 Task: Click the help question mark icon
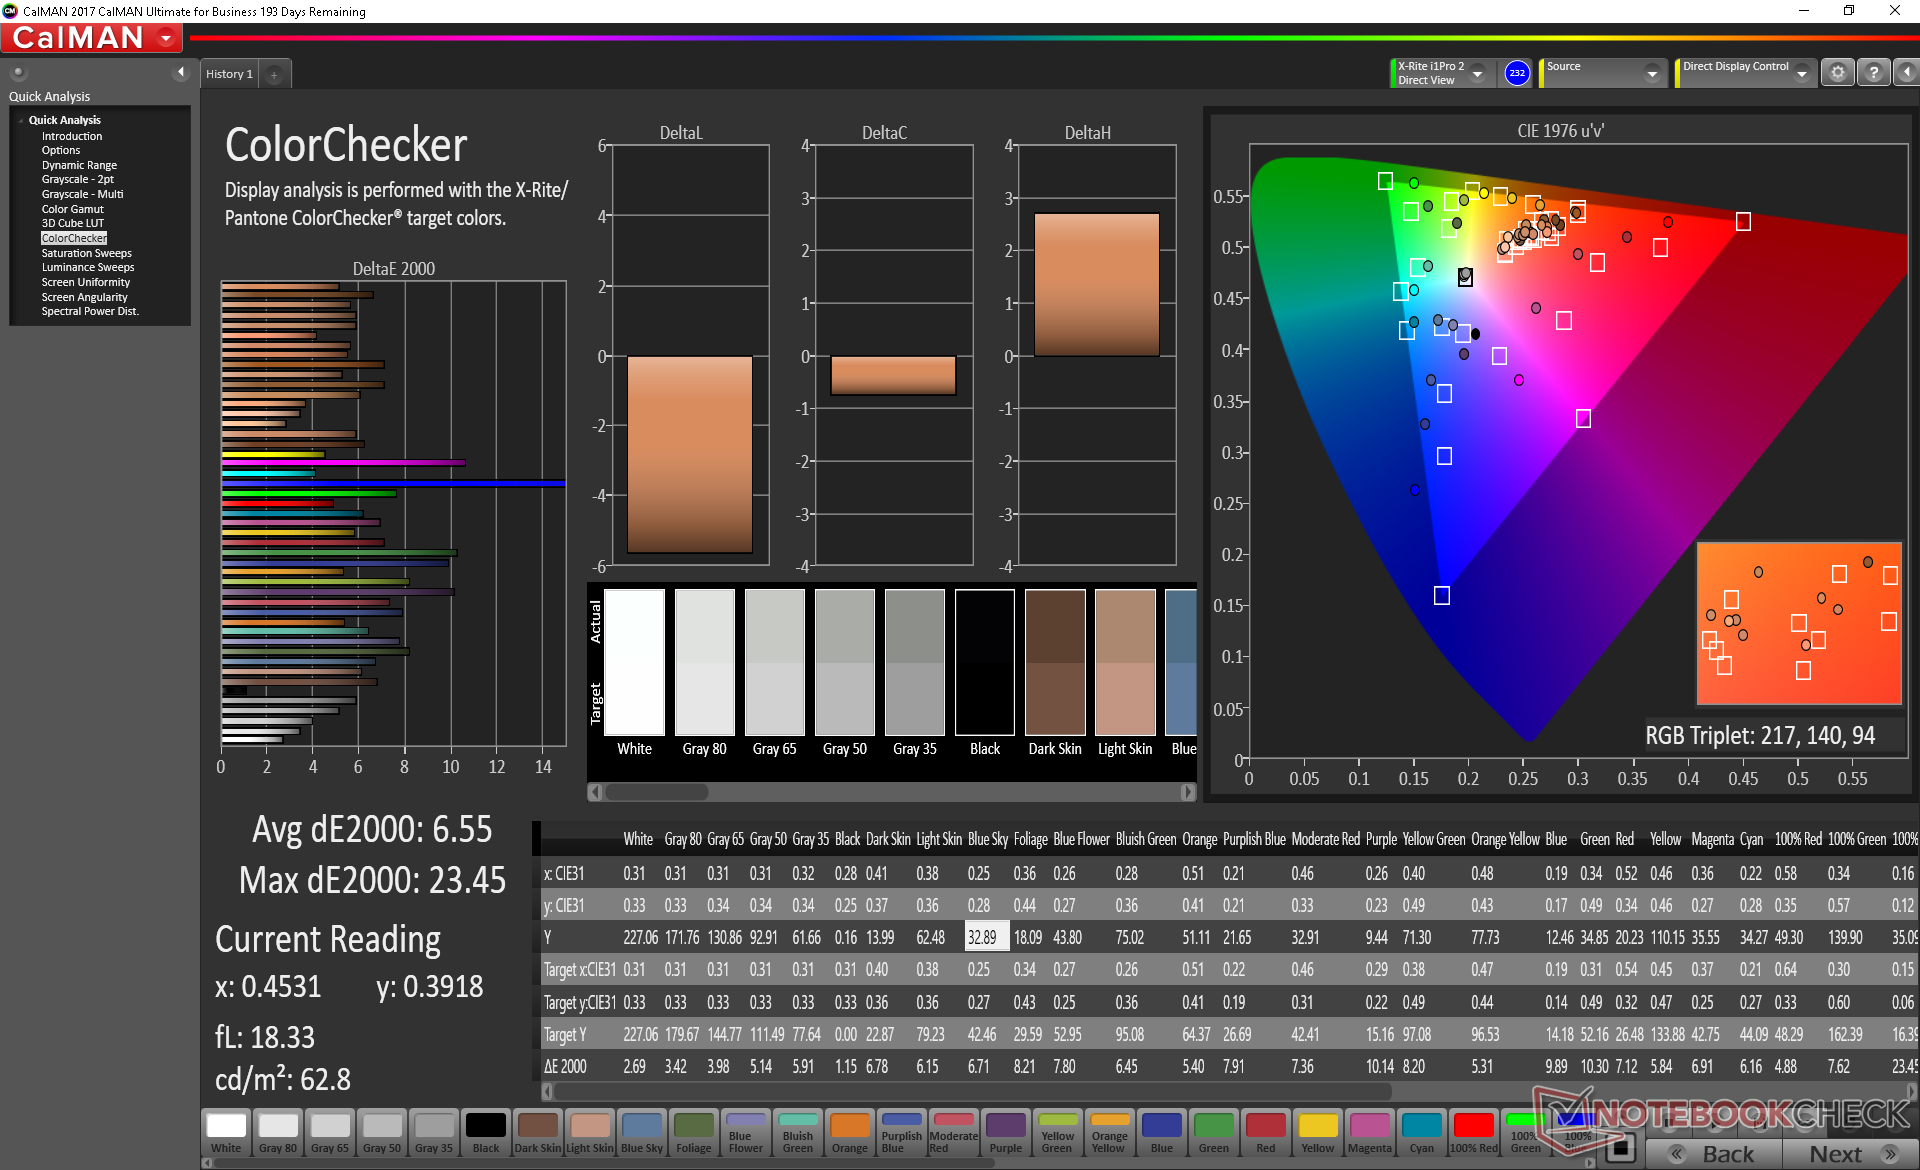tap(1874, 73)
